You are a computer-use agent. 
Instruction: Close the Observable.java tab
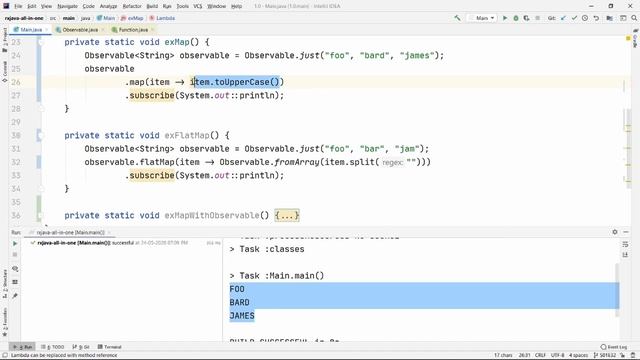pyautogui.click(x=103, y=30)
